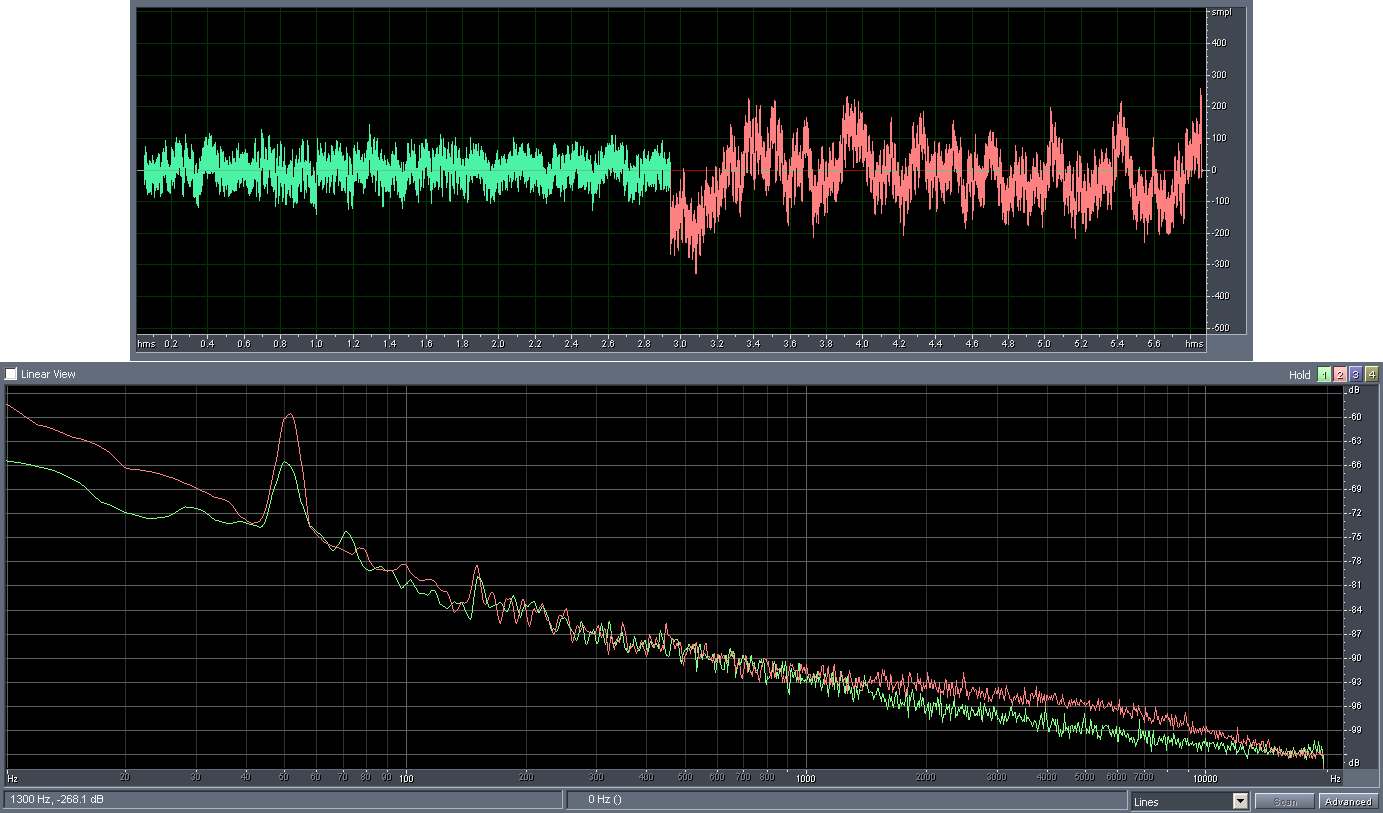Click the -90 dB scale label
Screen dimensions: 1383x813
[x=1357, y=657]
